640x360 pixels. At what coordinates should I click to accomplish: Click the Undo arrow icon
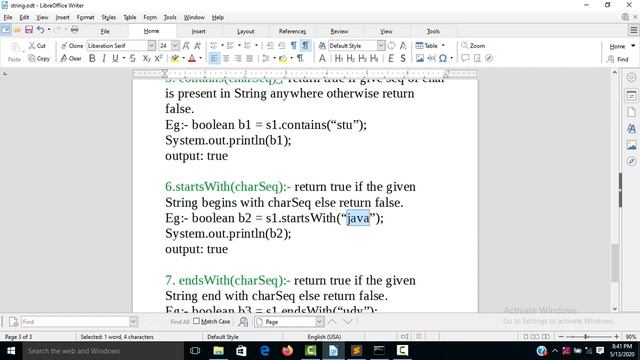(40, 30)
